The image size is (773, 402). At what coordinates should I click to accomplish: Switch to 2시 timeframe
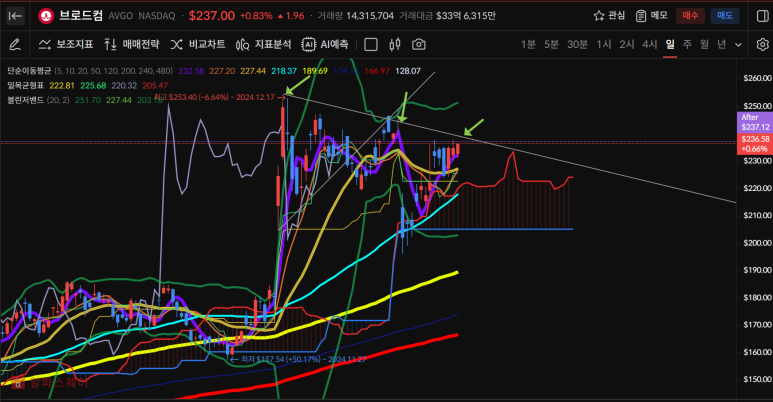click(627, 44)
